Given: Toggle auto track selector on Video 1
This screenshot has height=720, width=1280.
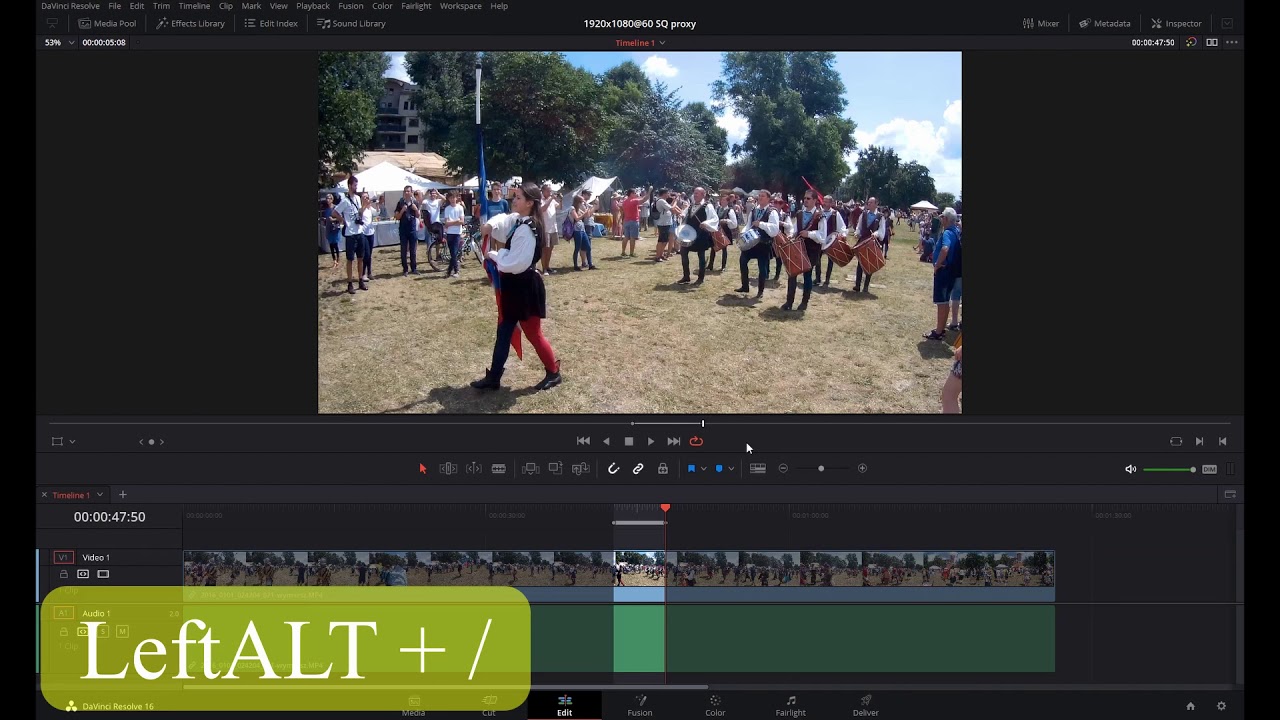Looking at the screenshot, I should click(83, 574).
